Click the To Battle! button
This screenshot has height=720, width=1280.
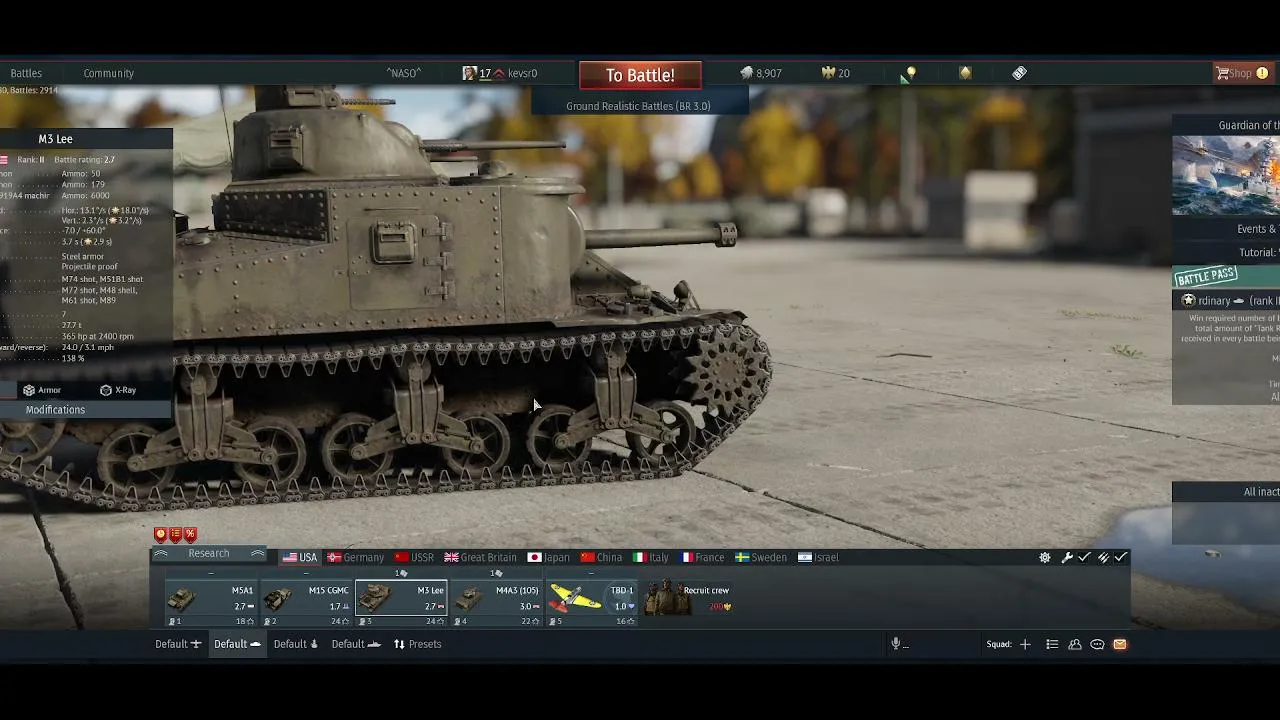coord(640,75)
